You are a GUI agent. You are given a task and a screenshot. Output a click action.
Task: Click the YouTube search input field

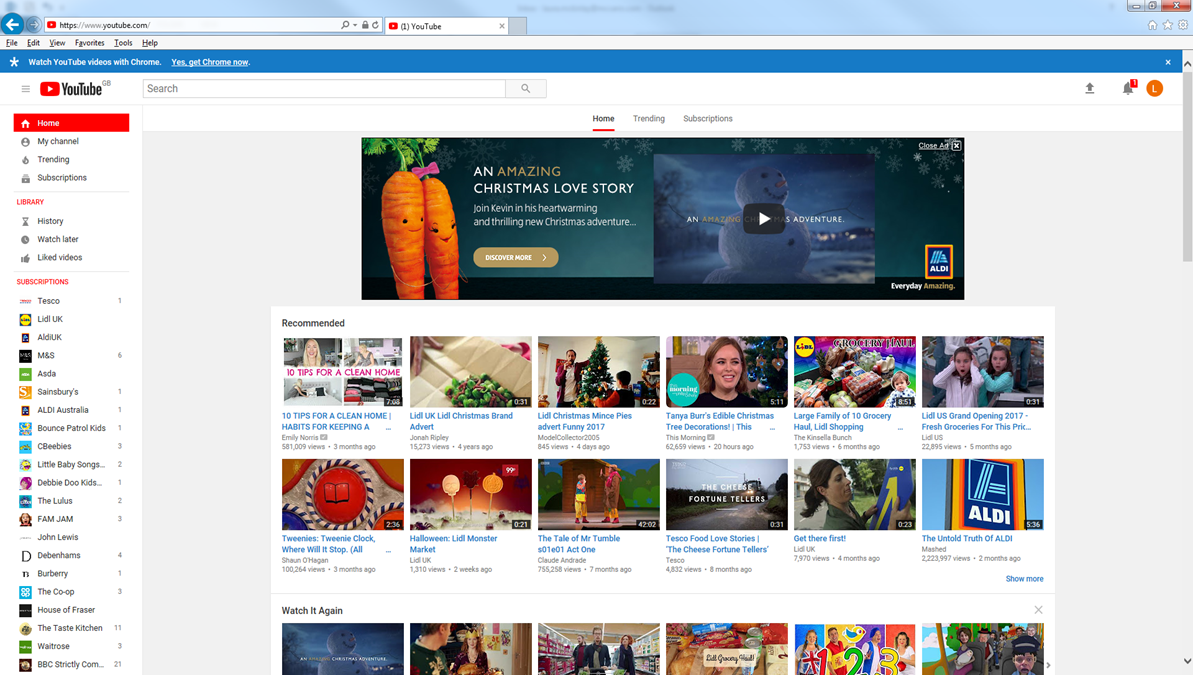click(324, 88)
